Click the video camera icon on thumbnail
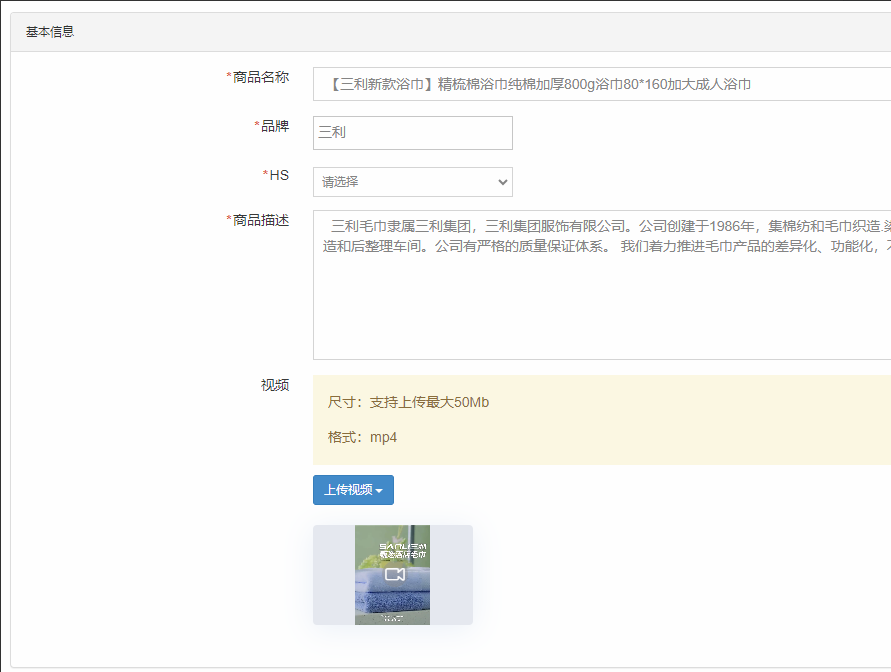This screenshot has height=672, width=891. pos(394,574)
